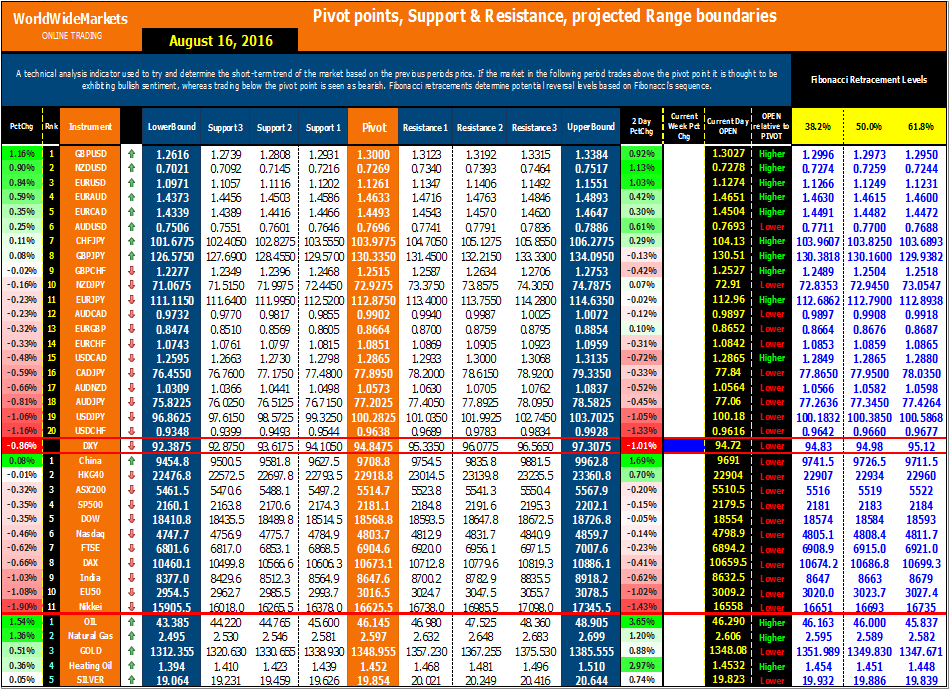Select the green arrow in the GOLD row
This screenshot has height=690, width=950.
point(131,651)
